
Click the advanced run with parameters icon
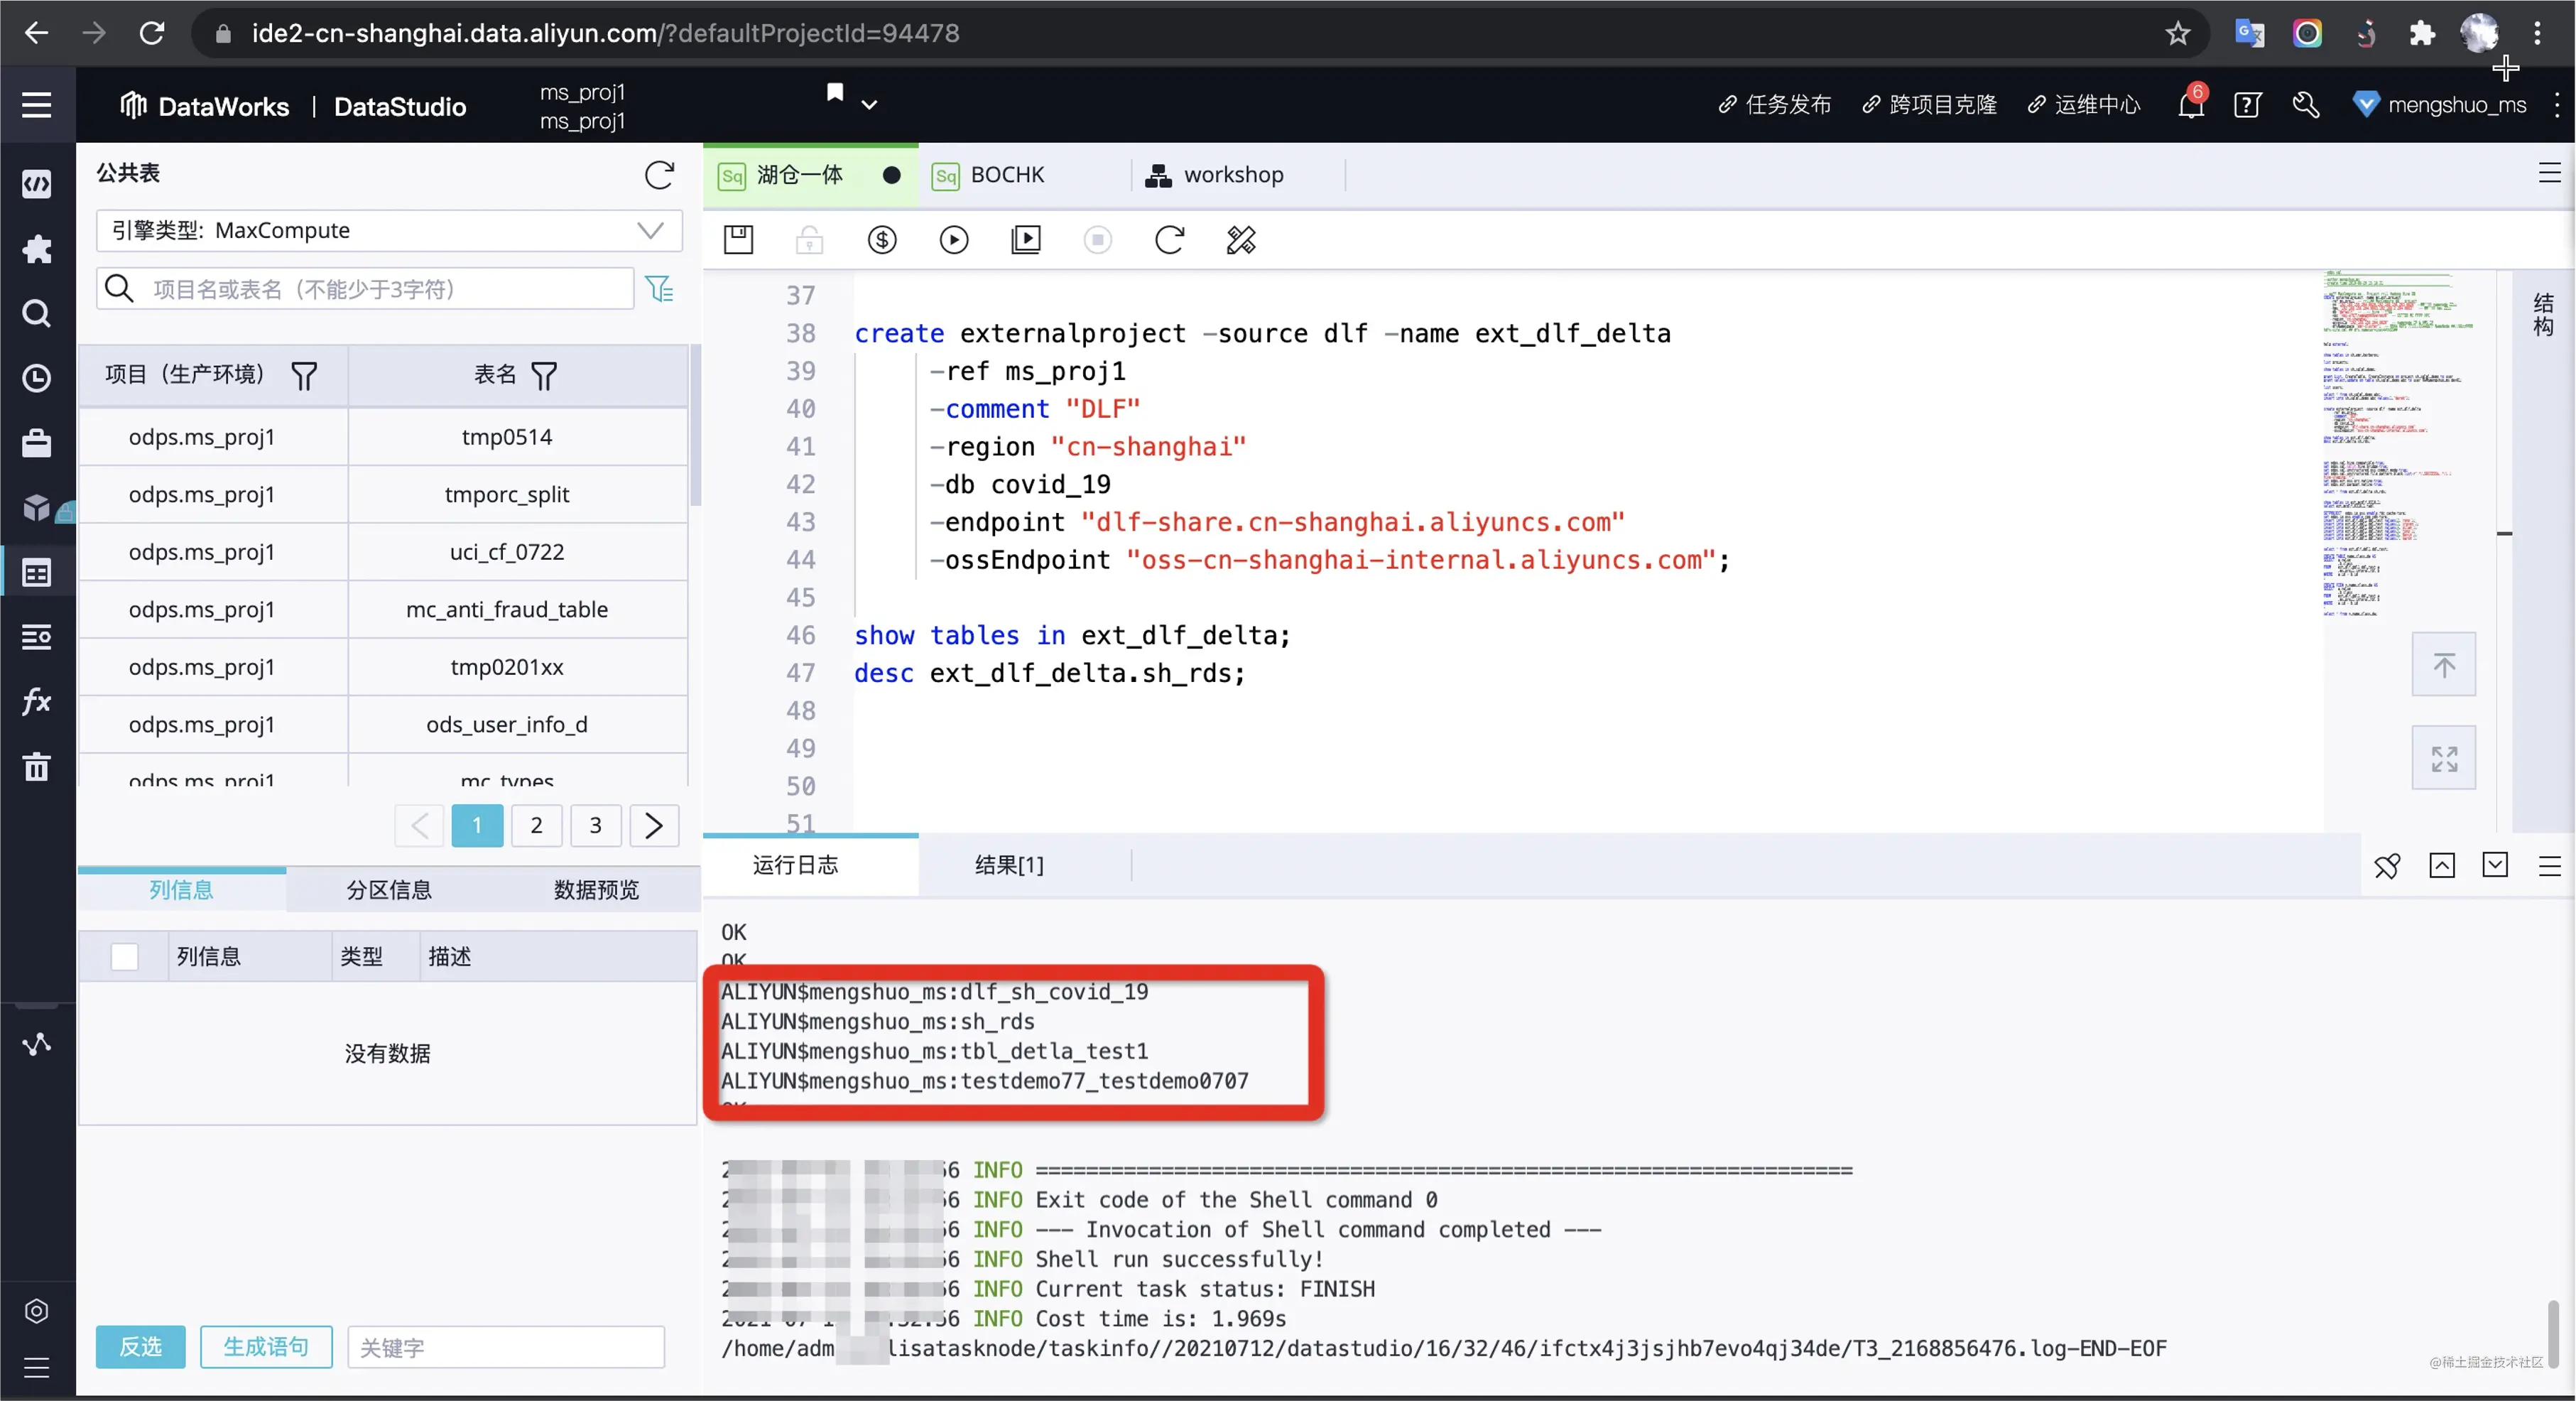coord(1026,240)
